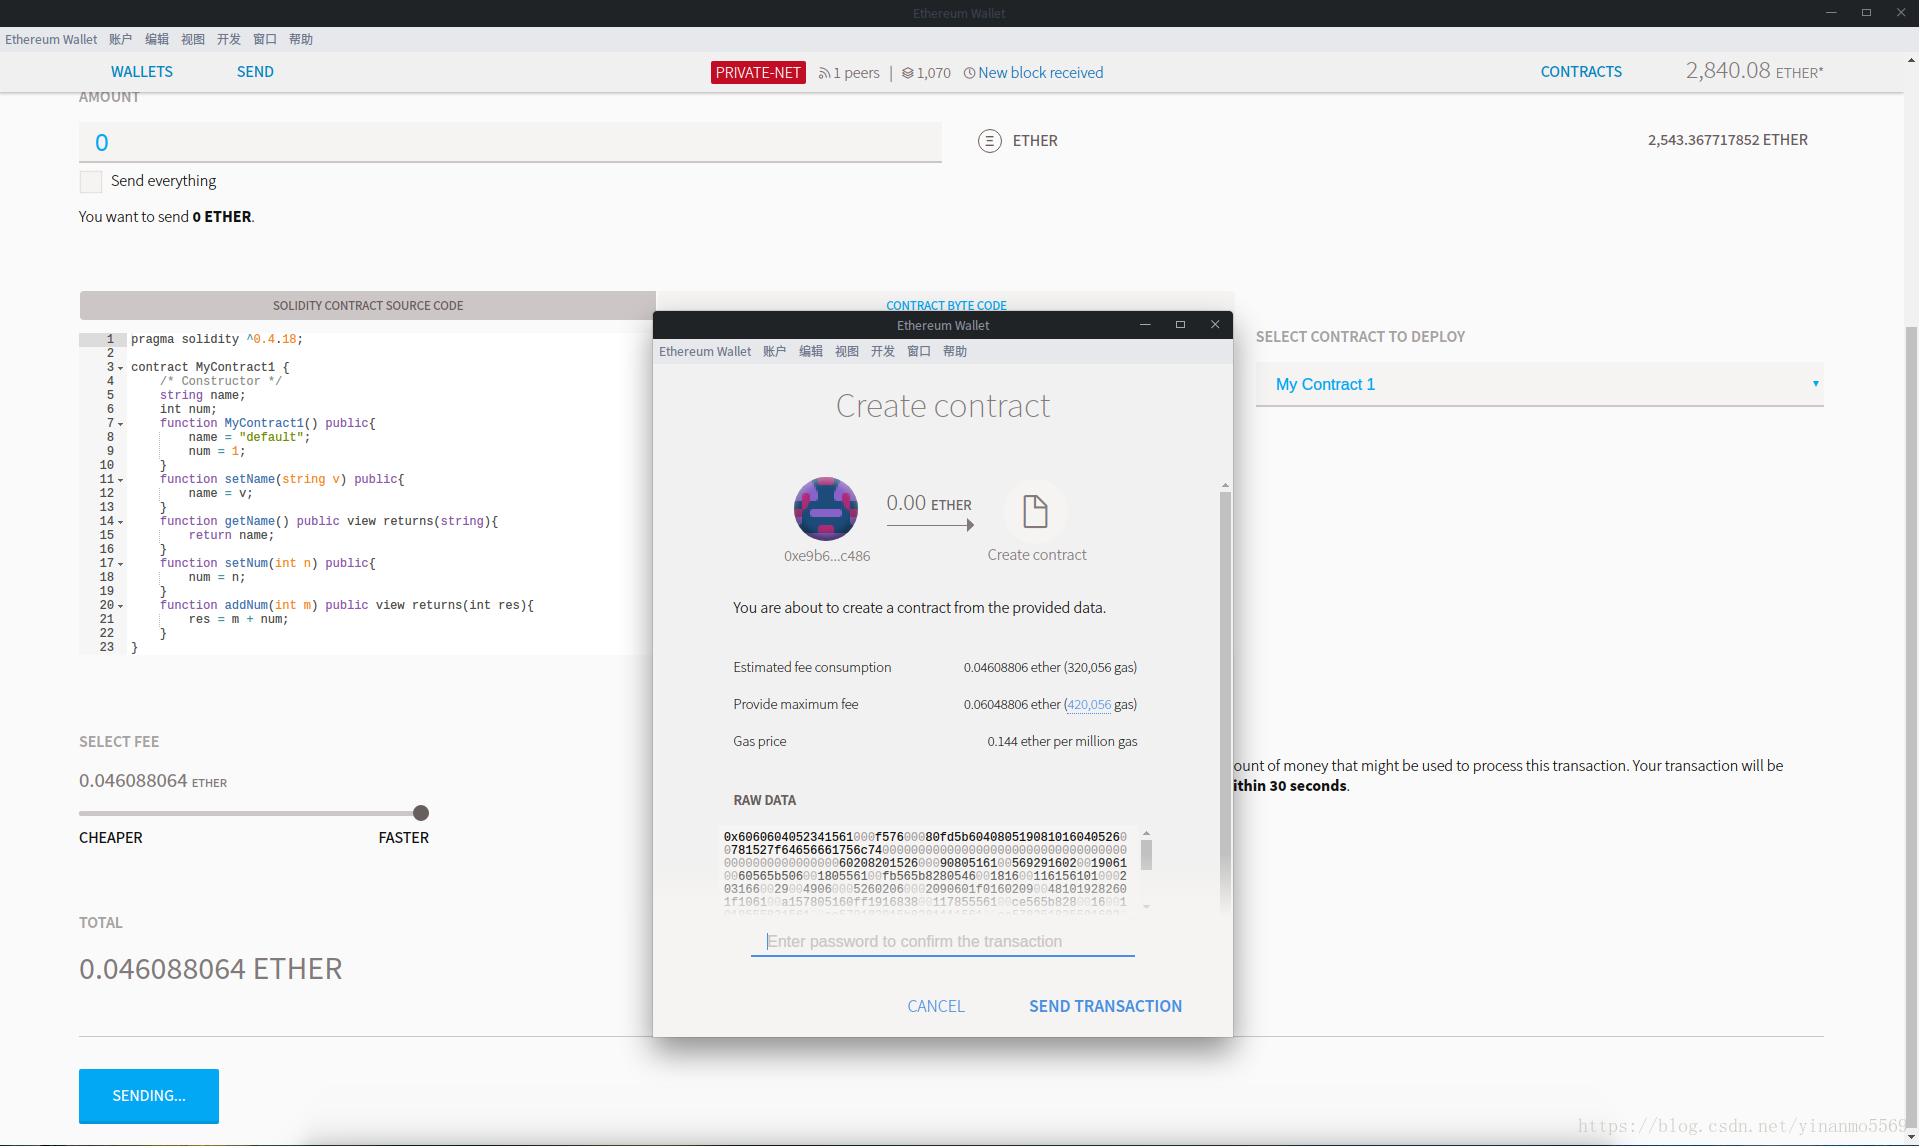This screenshot has height=1146, width=1919.
Task: Click the SEND TRANSACTION button
Action: click(x=1105, y=1006)
